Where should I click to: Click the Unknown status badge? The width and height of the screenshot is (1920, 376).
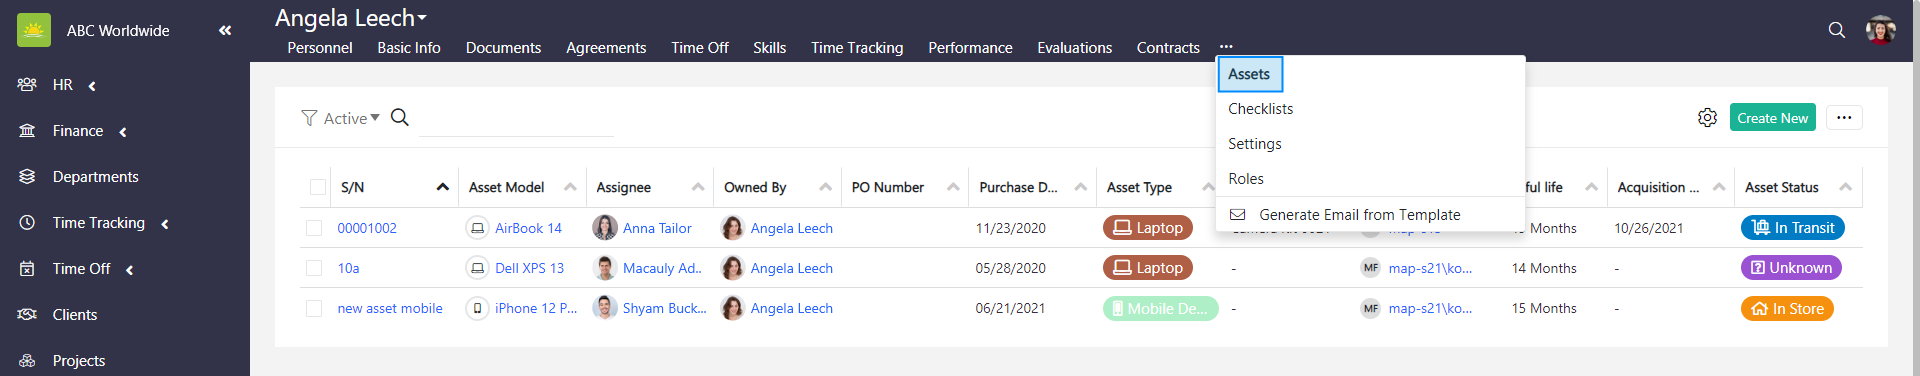[x=1791, y=268]
